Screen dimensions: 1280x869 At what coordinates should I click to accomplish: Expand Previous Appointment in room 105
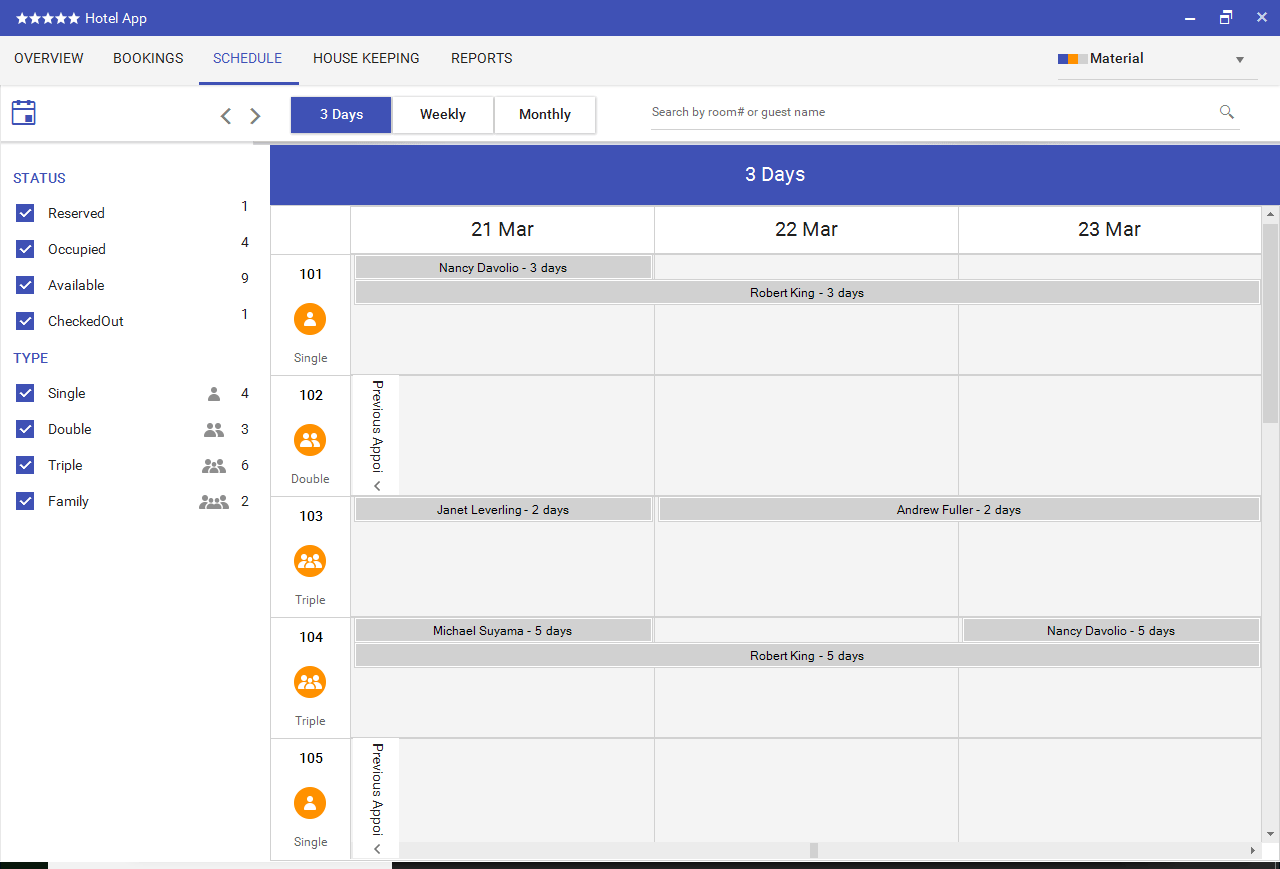pos(377,798)
